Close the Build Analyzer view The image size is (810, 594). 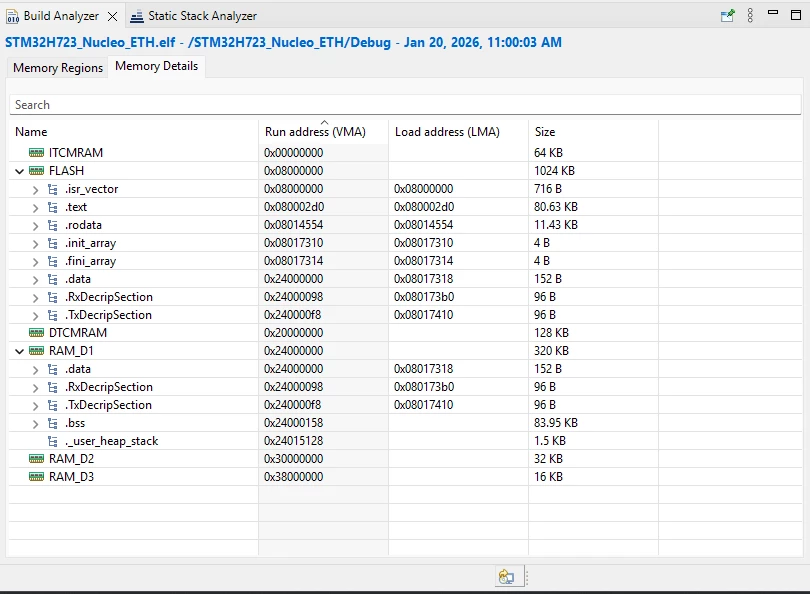click(x=112, y=17)
